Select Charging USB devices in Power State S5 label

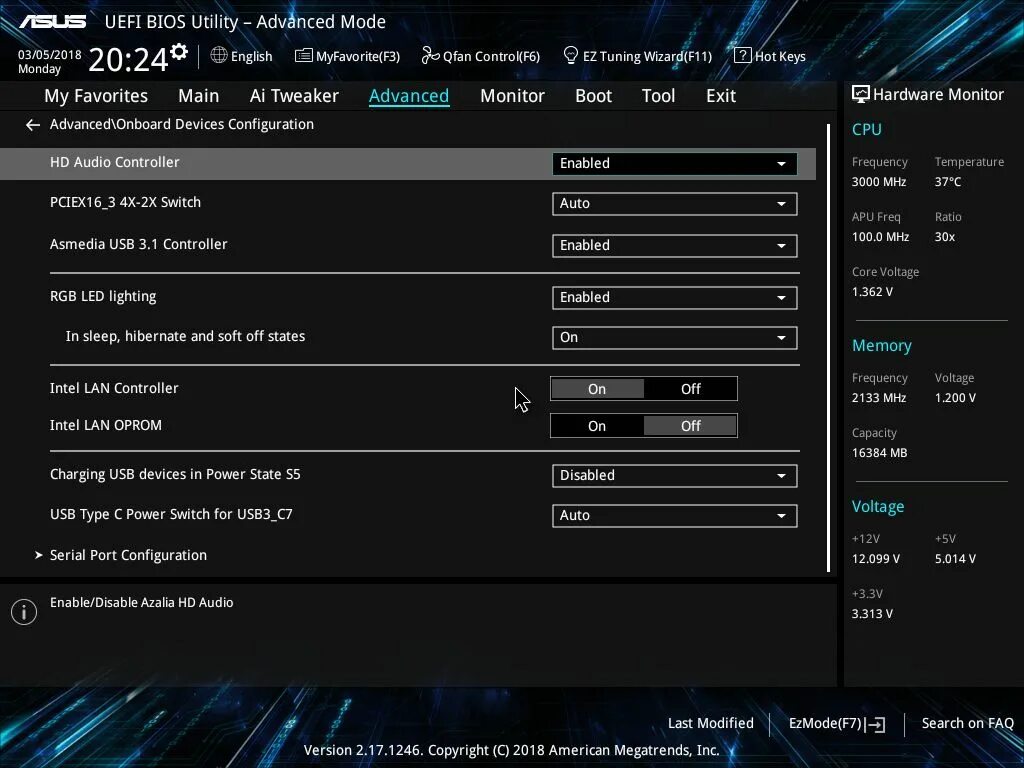175,475
